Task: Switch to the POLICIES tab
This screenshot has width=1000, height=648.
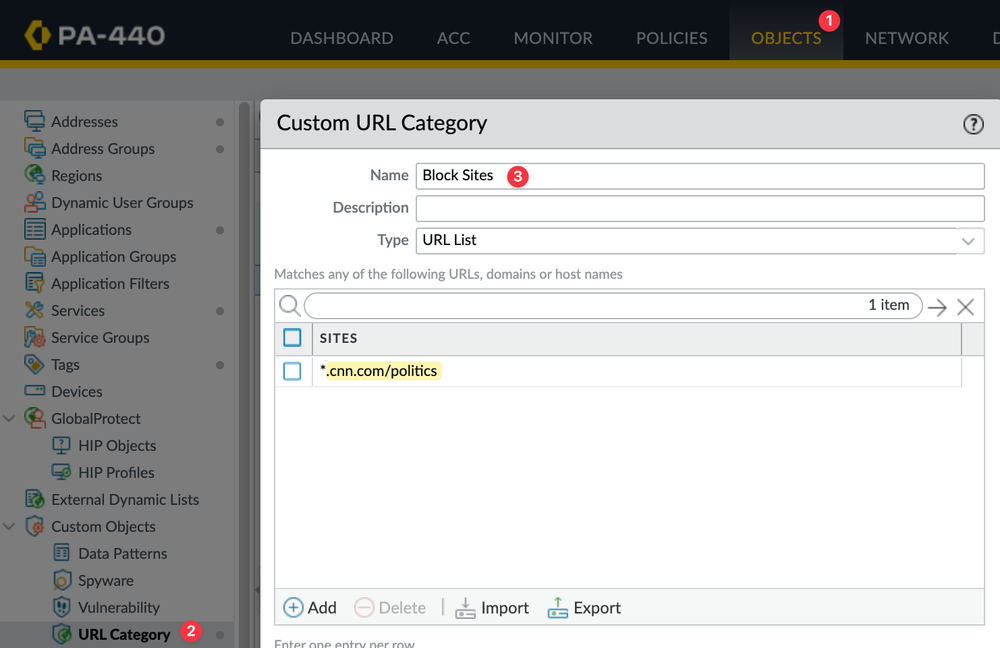Action: [x=671, y=37]
